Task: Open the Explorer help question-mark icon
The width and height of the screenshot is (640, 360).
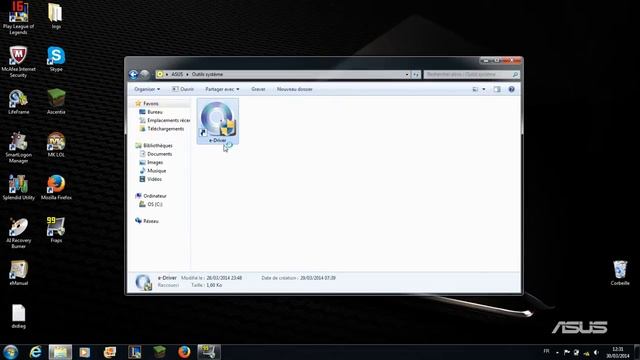Action: pyautogui.click(x=511, y=89)
